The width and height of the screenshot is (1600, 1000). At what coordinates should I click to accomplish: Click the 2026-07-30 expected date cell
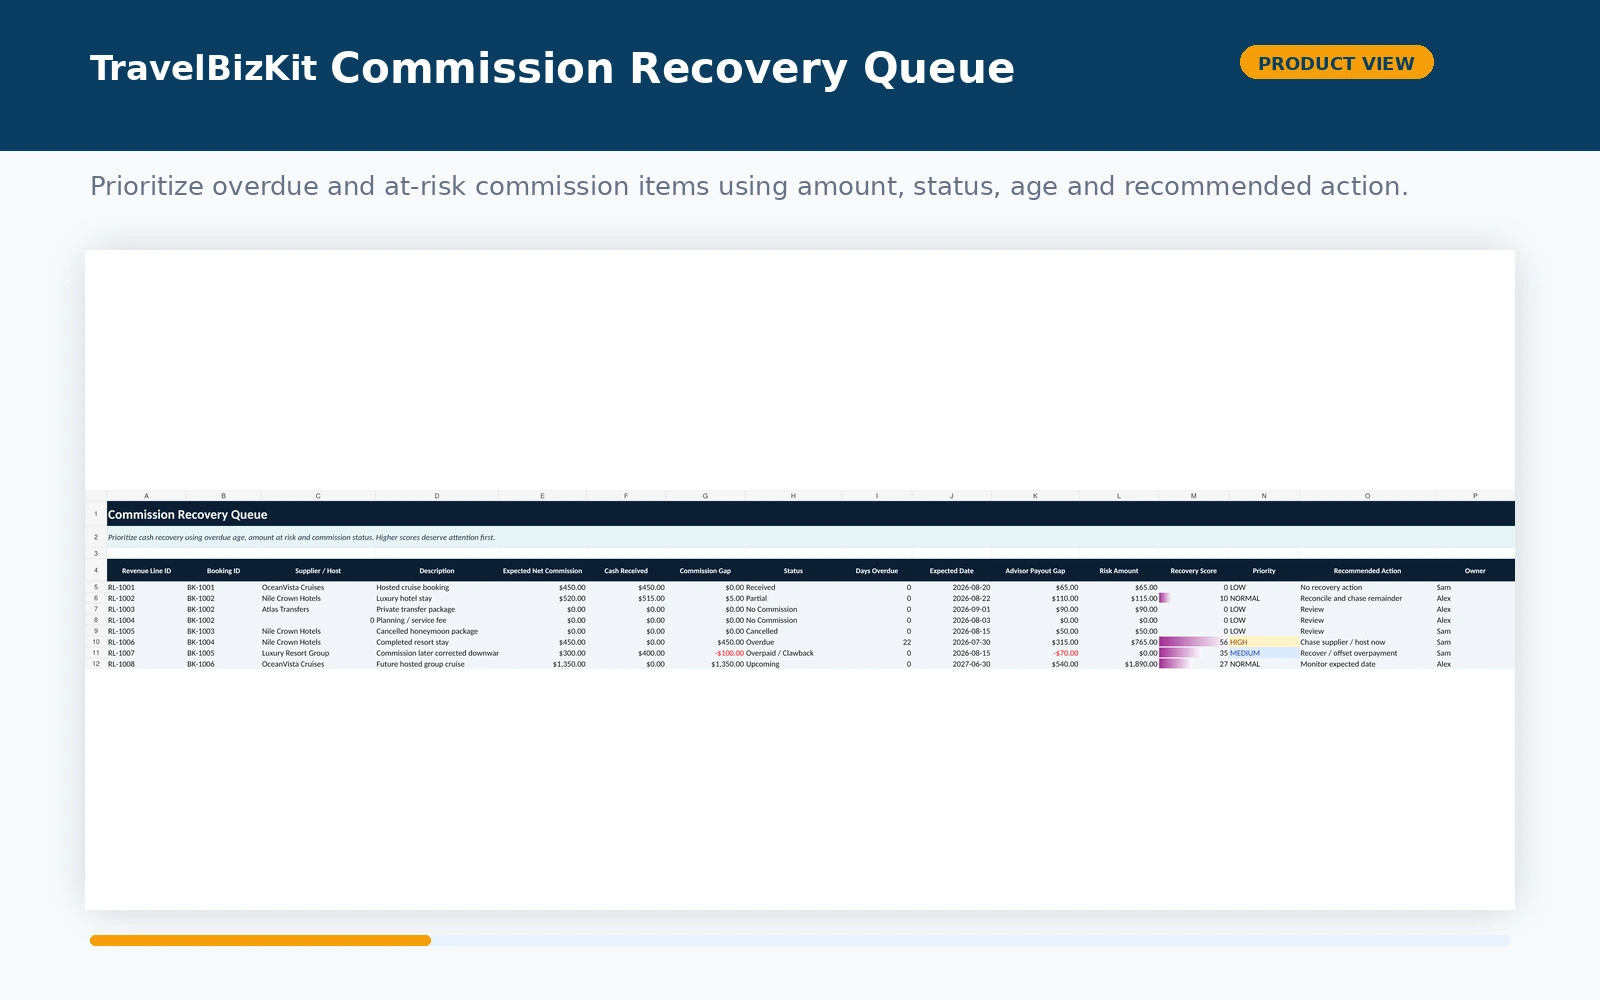952,642
